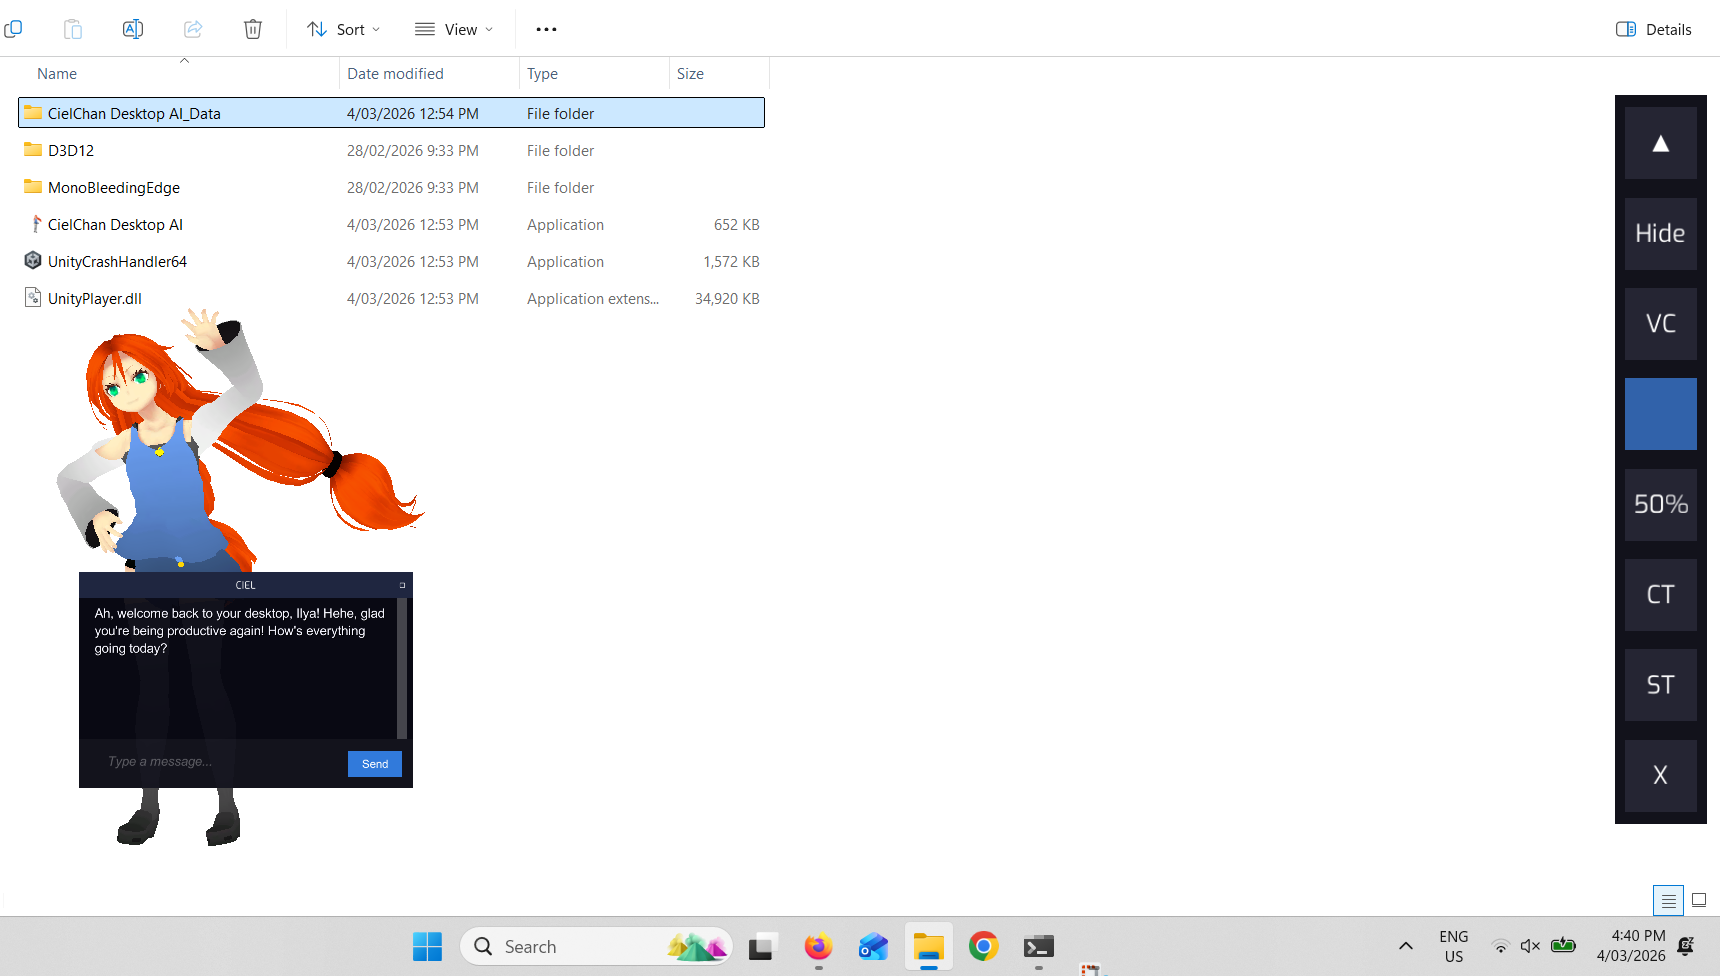Open the See more ellipsis menu

point(546,29)
